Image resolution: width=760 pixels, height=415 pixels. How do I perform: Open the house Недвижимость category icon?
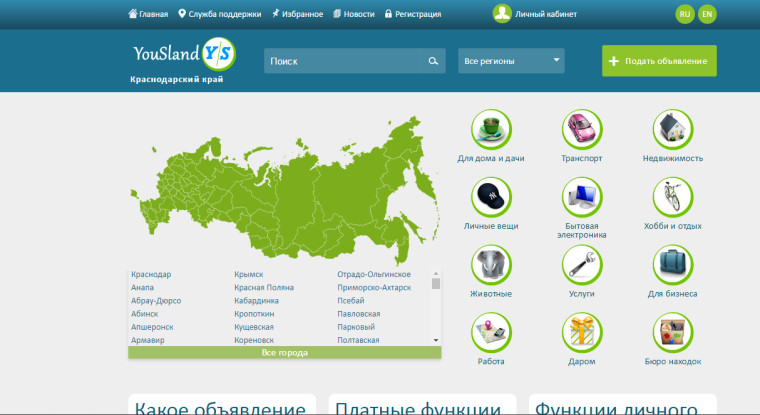pyautogui.click(x=673, y=129)
